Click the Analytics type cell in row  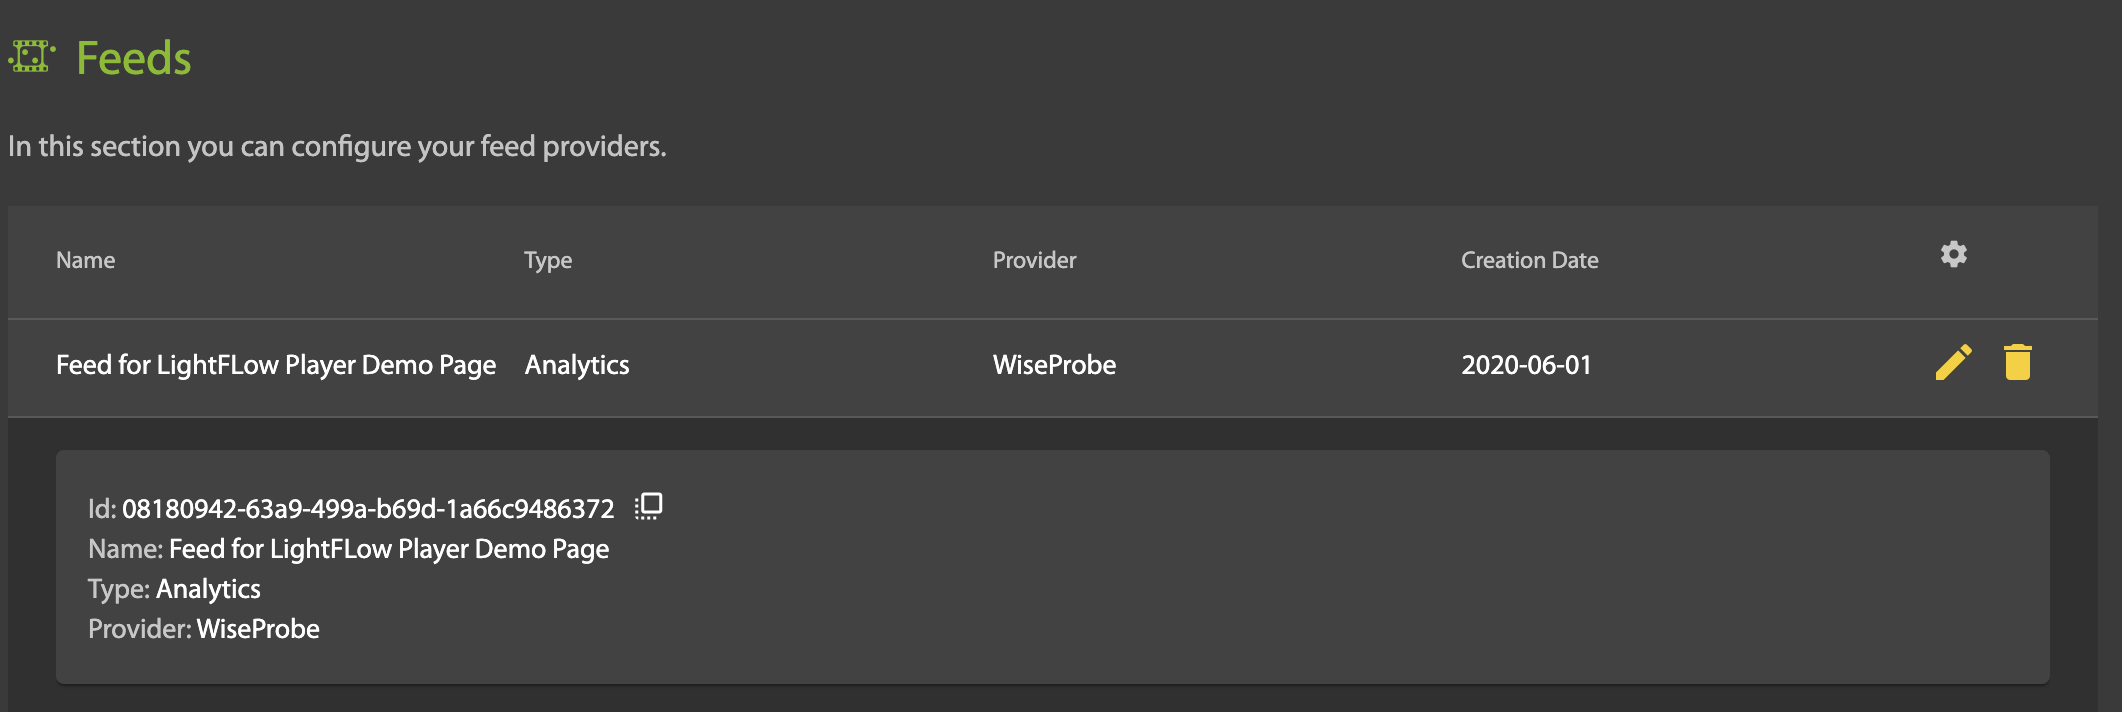577,365
